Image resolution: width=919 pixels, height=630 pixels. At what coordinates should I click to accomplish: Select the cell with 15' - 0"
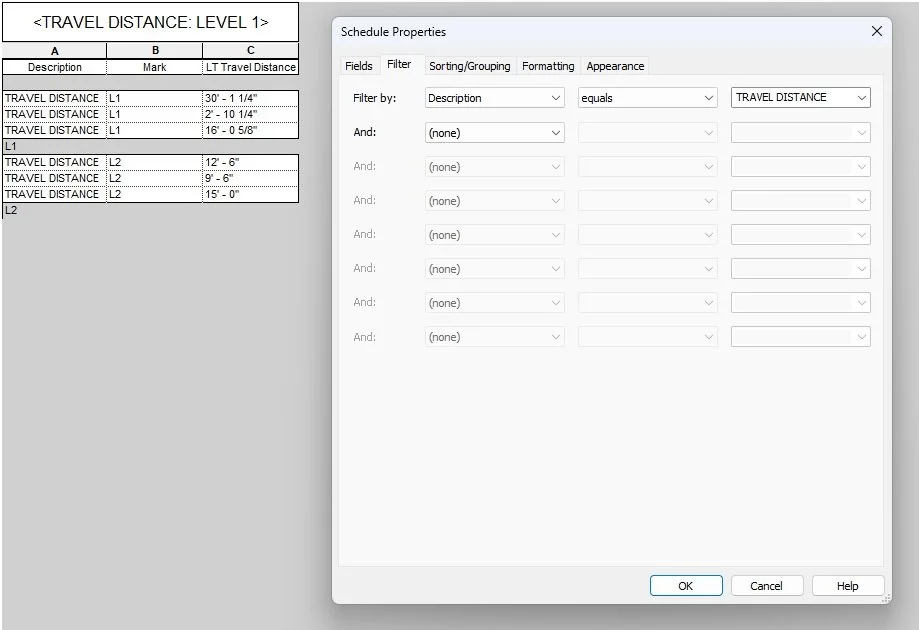(251, 194)
